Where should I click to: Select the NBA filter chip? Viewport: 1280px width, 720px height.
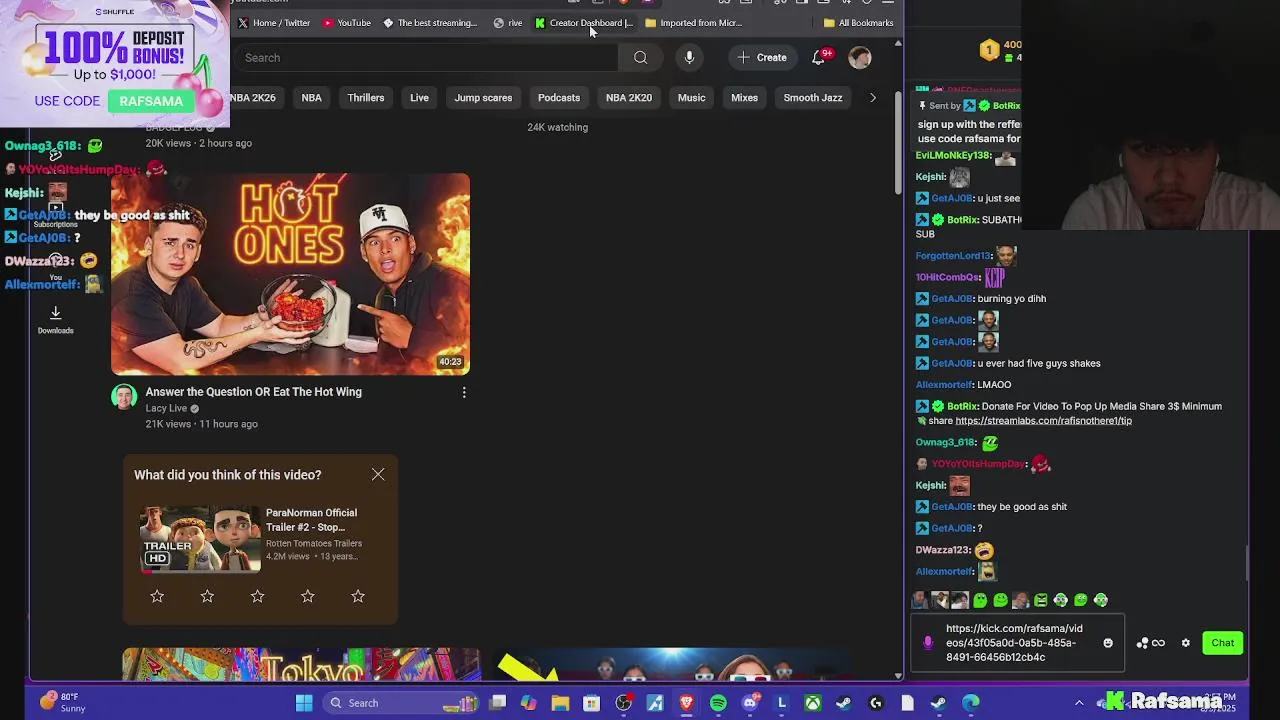pyautogui.click(x=311, y=98)
